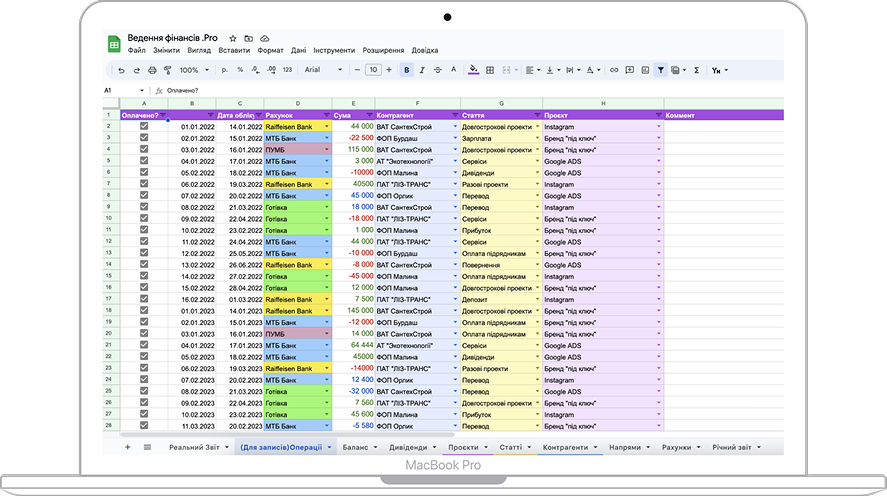Insert a chart via toolbar icon

(x=645, y=70)
